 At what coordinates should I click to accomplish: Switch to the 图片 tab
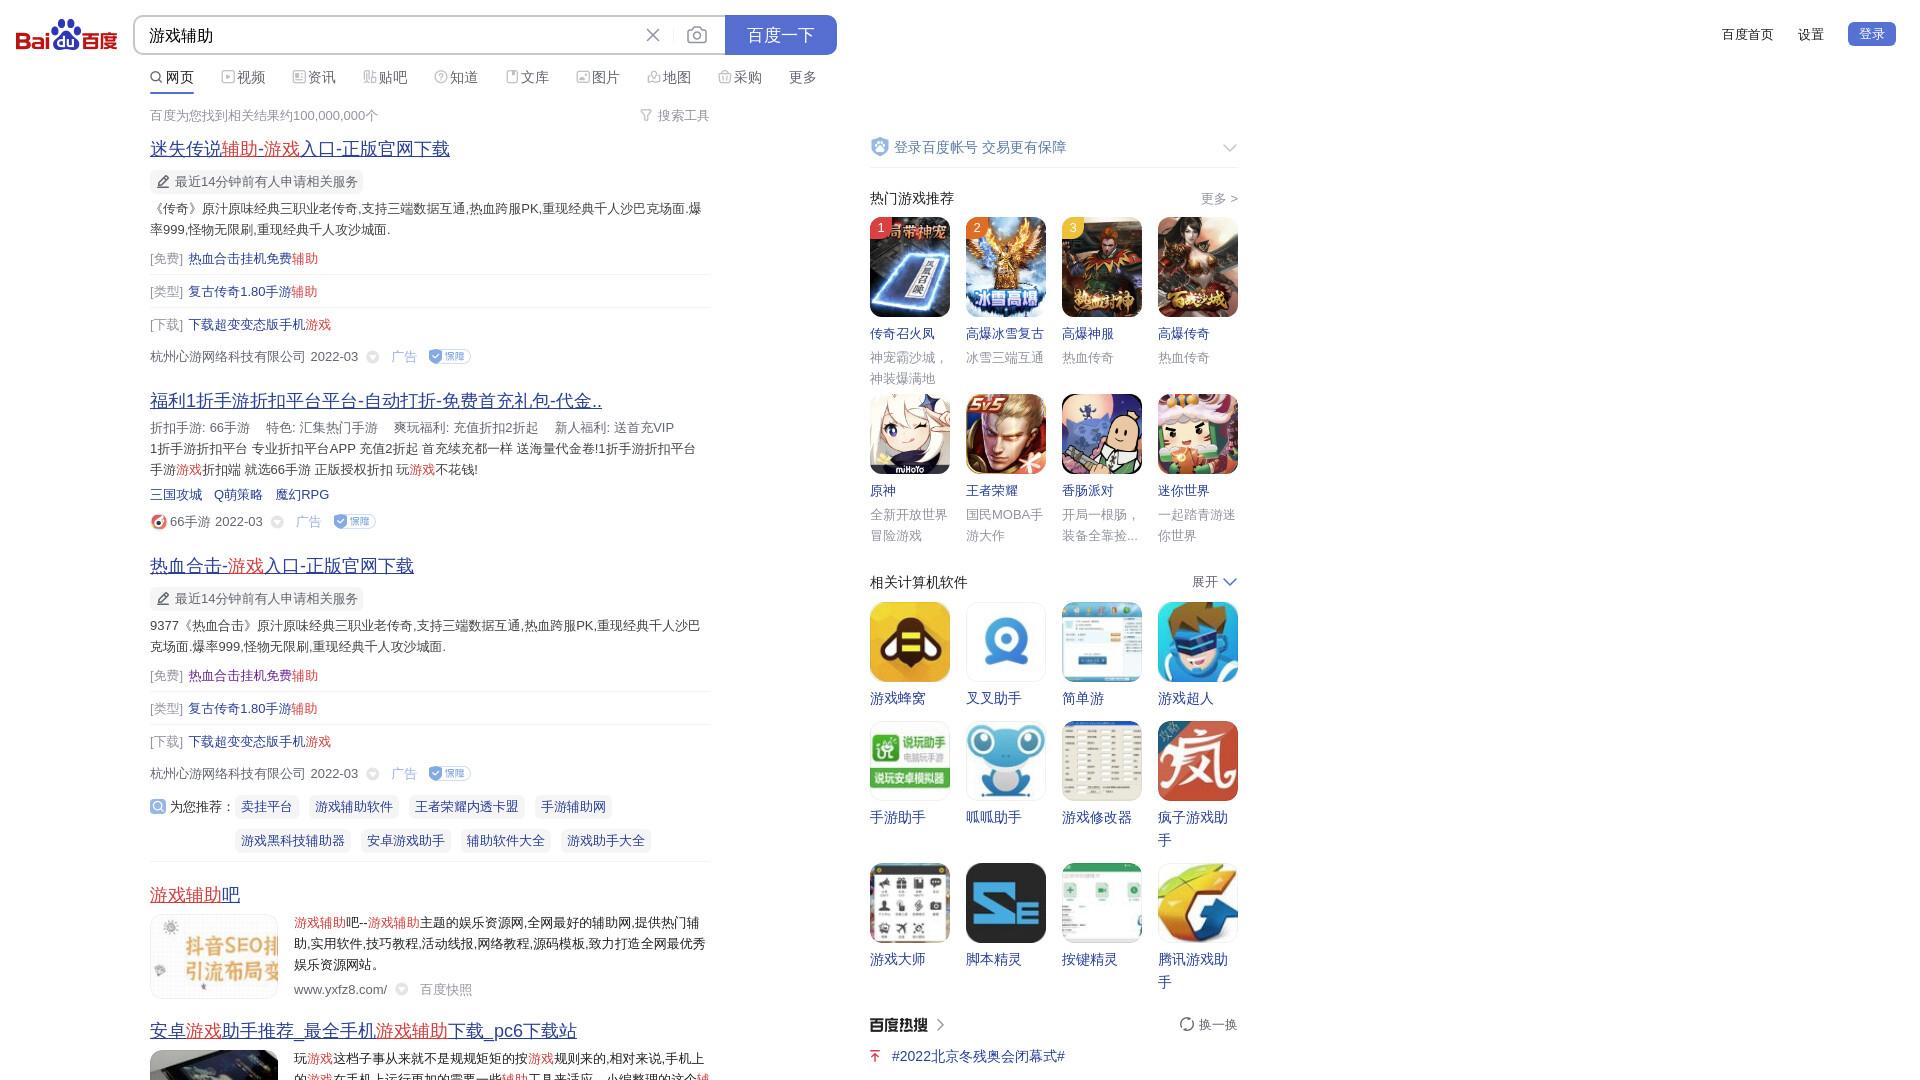coord(598,77)
